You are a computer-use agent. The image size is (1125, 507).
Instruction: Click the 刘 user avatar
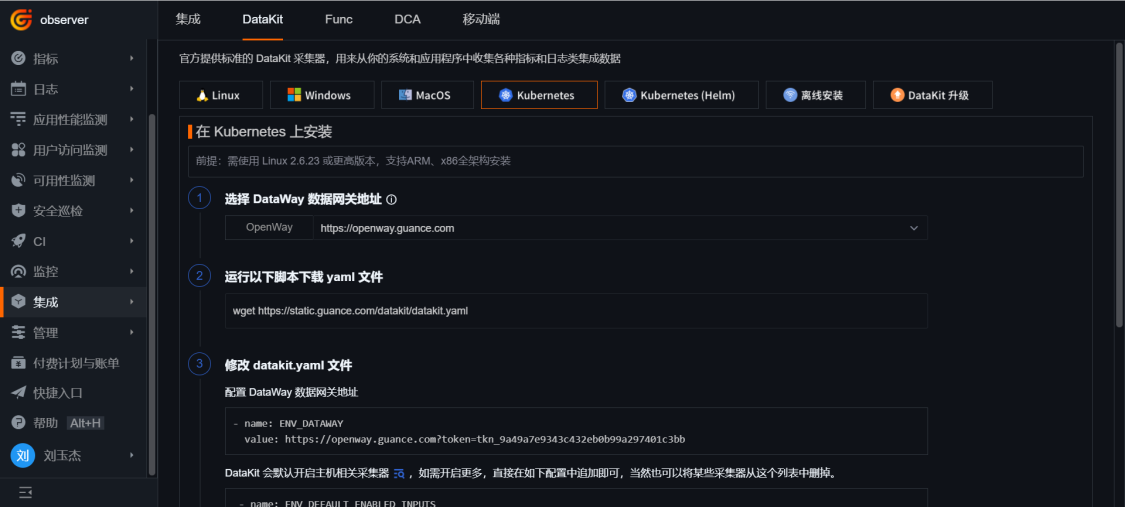coord(22,455)
